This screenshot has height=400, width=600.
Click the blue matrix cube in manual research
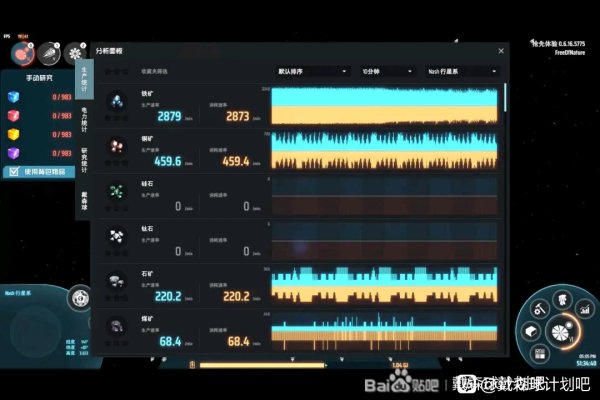(x=13, y=97)
